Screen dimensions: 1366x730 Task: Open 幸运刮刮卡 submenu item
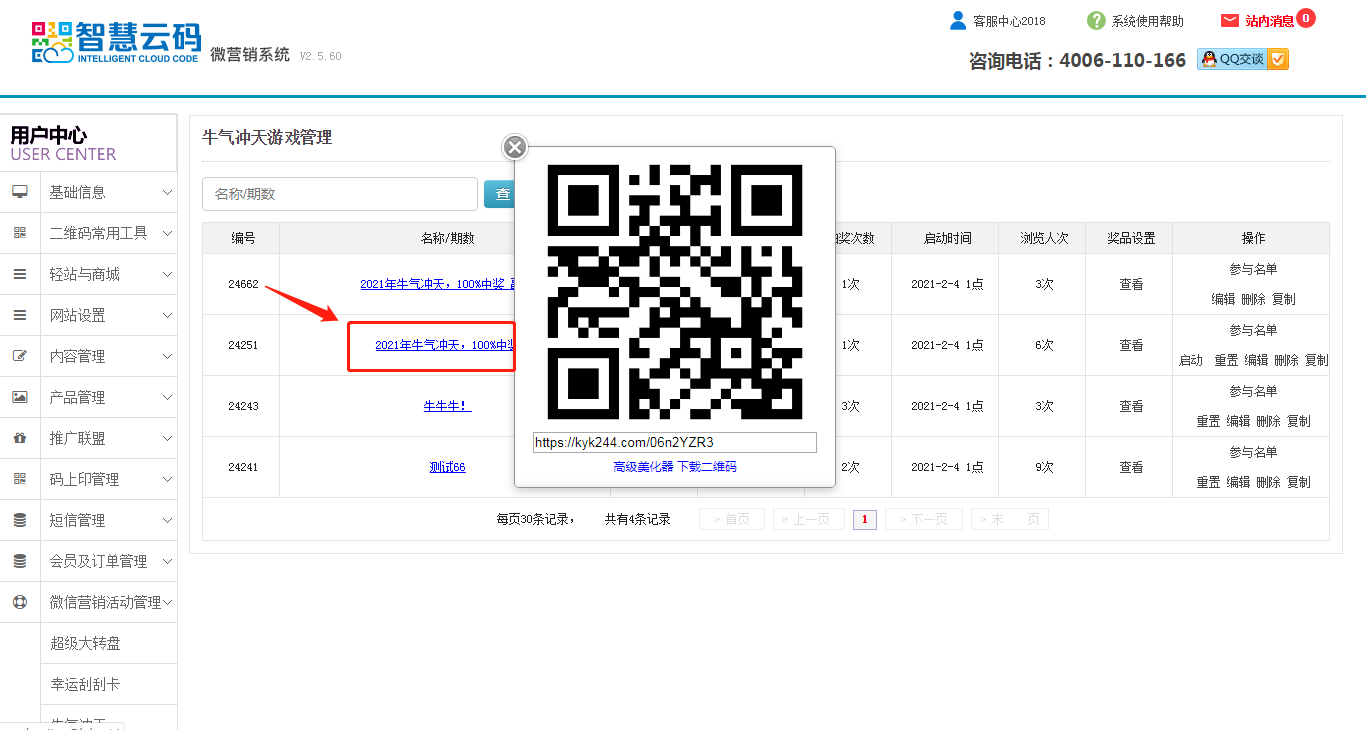click(x=85, y=684)
